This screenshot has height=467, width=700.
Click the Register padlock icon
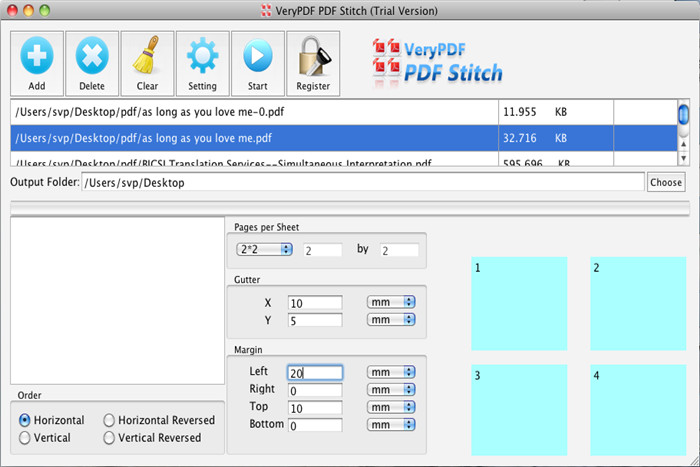coord(313,56)
